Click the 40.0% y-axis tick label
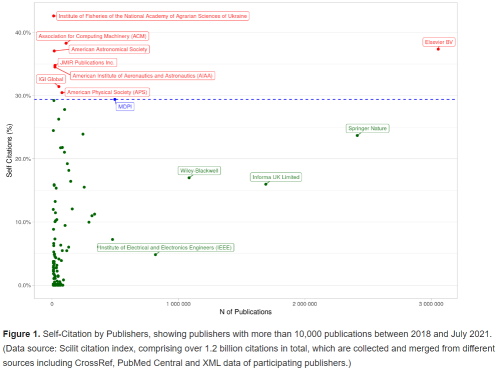 (23, 33)
